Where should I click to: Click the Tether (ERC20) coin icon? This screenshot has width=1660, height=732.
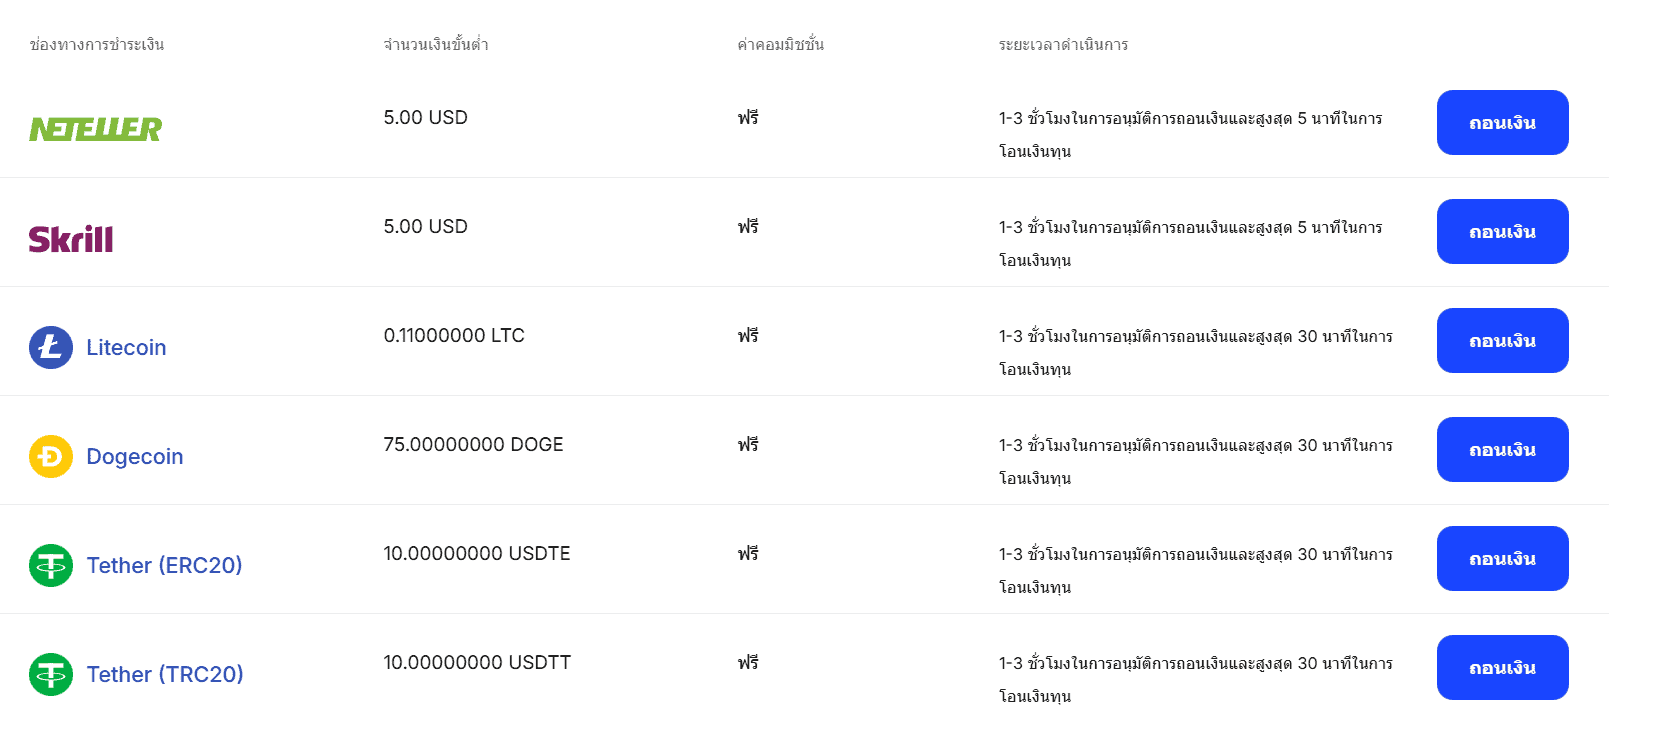[51, 565]
